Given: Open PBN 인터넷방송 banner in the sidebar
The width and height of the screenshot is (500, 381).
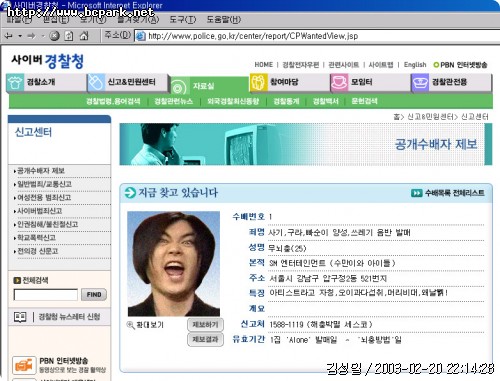Looking at the screenshot, I should pyautogui.click(x=59, y=365).
